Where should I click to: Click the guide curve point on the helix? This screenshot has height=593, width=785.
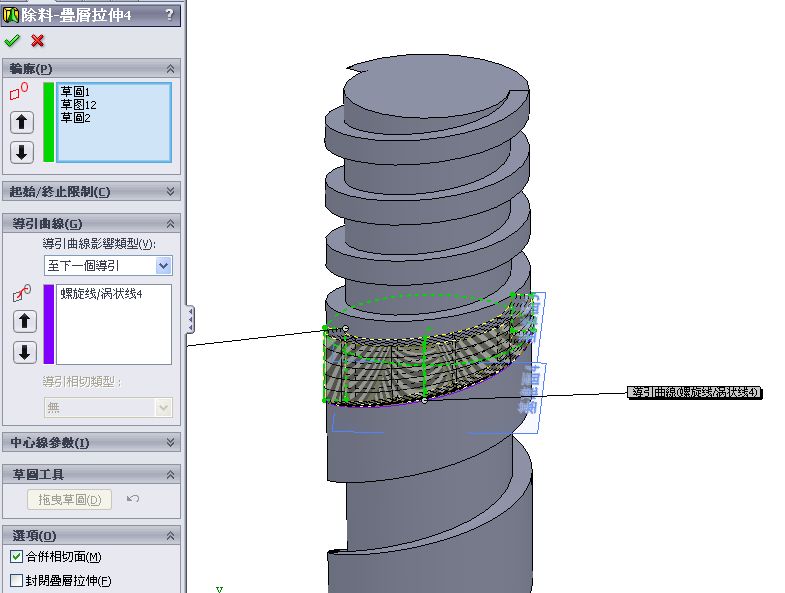(425, 400)
